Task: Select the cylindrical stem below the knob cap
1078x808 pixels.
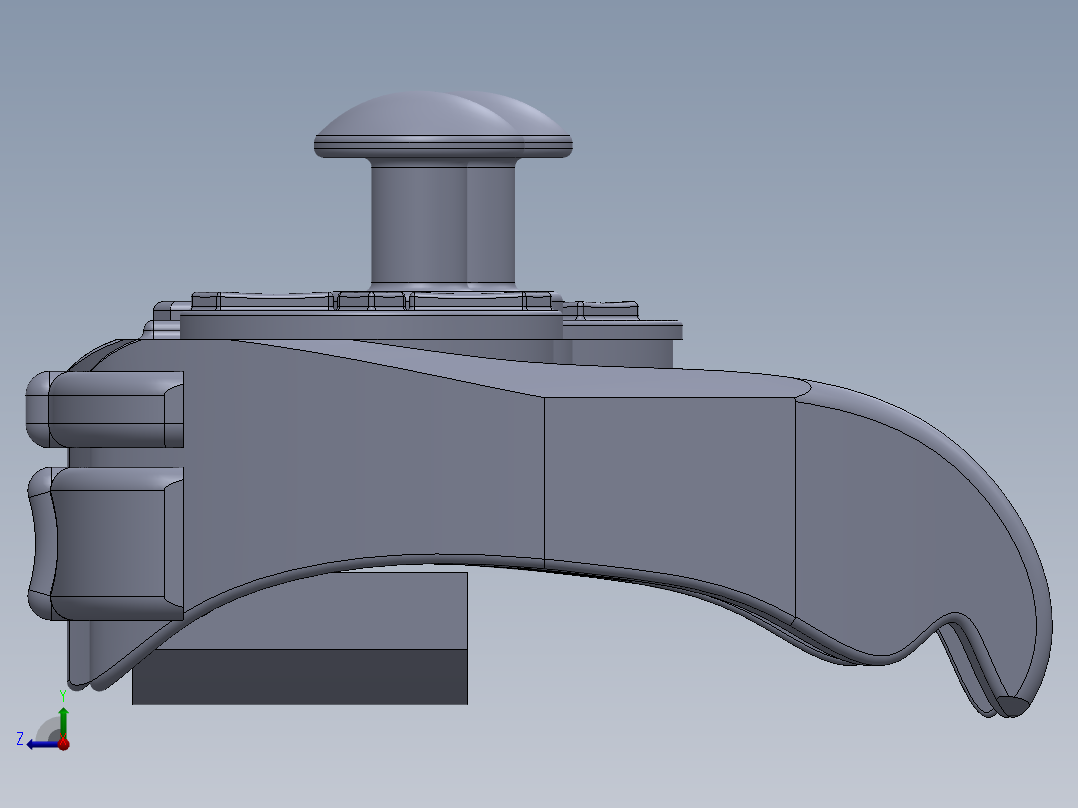Action: (443, 225)
